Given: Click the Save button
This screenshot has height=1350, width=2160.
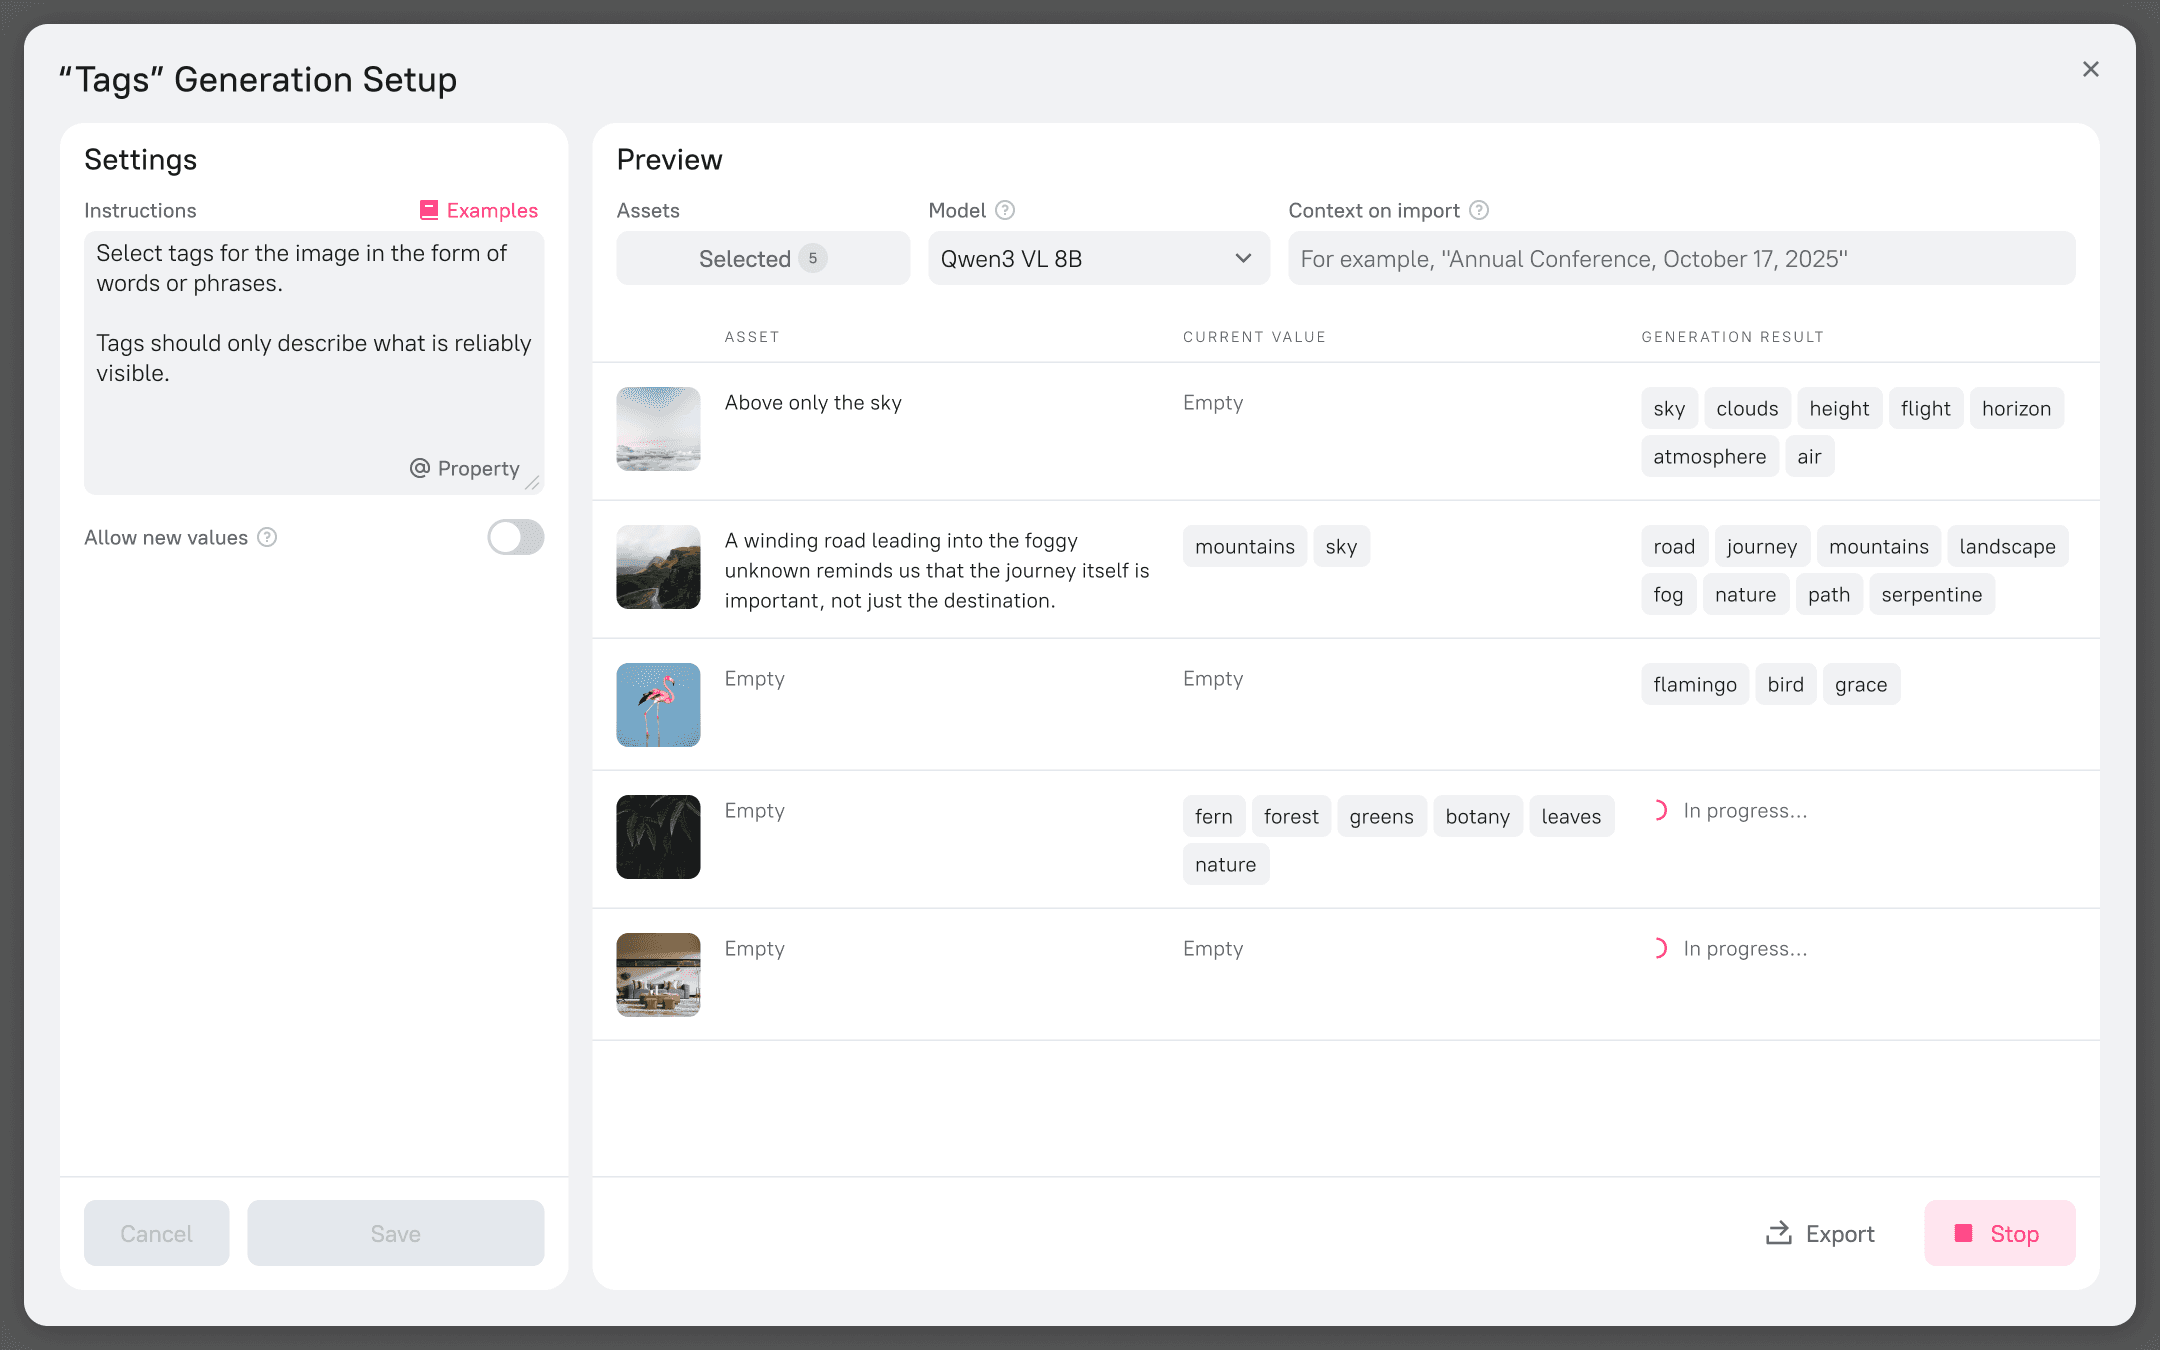Looking at the screenshot, I should click(x=395, y=1233).
